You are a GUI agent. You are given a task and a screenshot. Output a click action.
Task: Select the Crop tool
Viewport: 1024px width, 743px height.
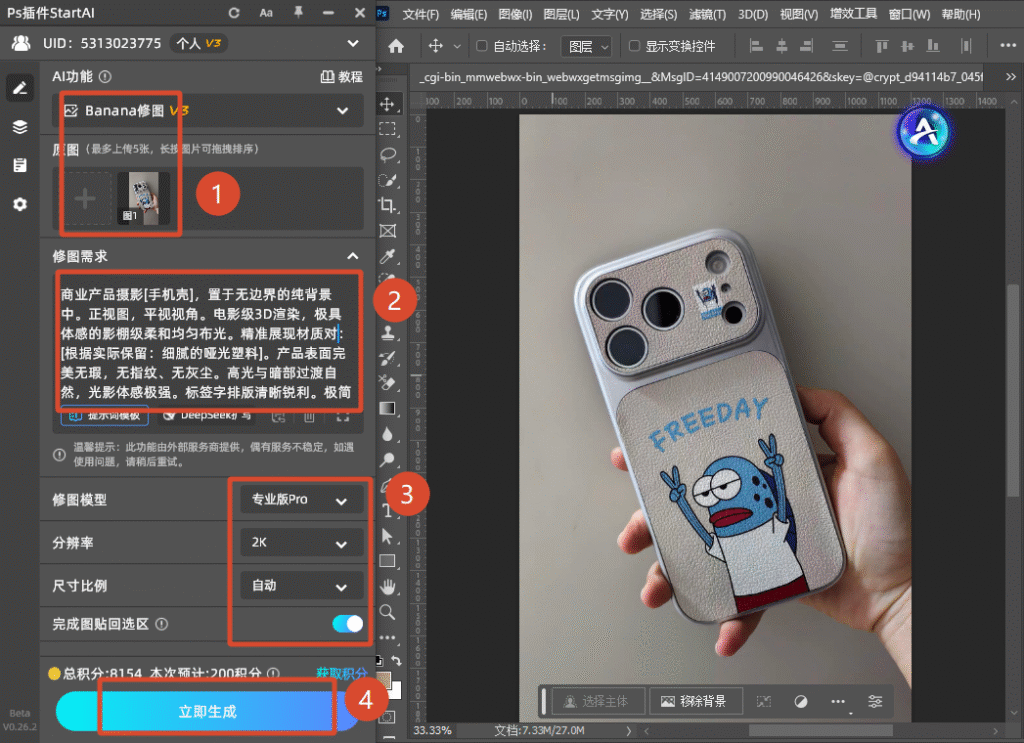click(387, 205)
